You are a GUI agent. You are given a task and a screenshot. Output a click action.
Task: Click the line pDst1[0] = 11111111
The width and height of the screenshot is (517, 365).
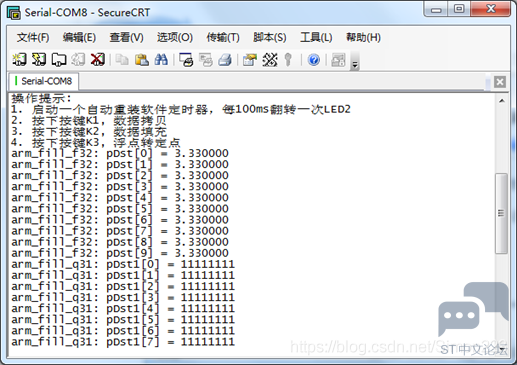point(123,265)
